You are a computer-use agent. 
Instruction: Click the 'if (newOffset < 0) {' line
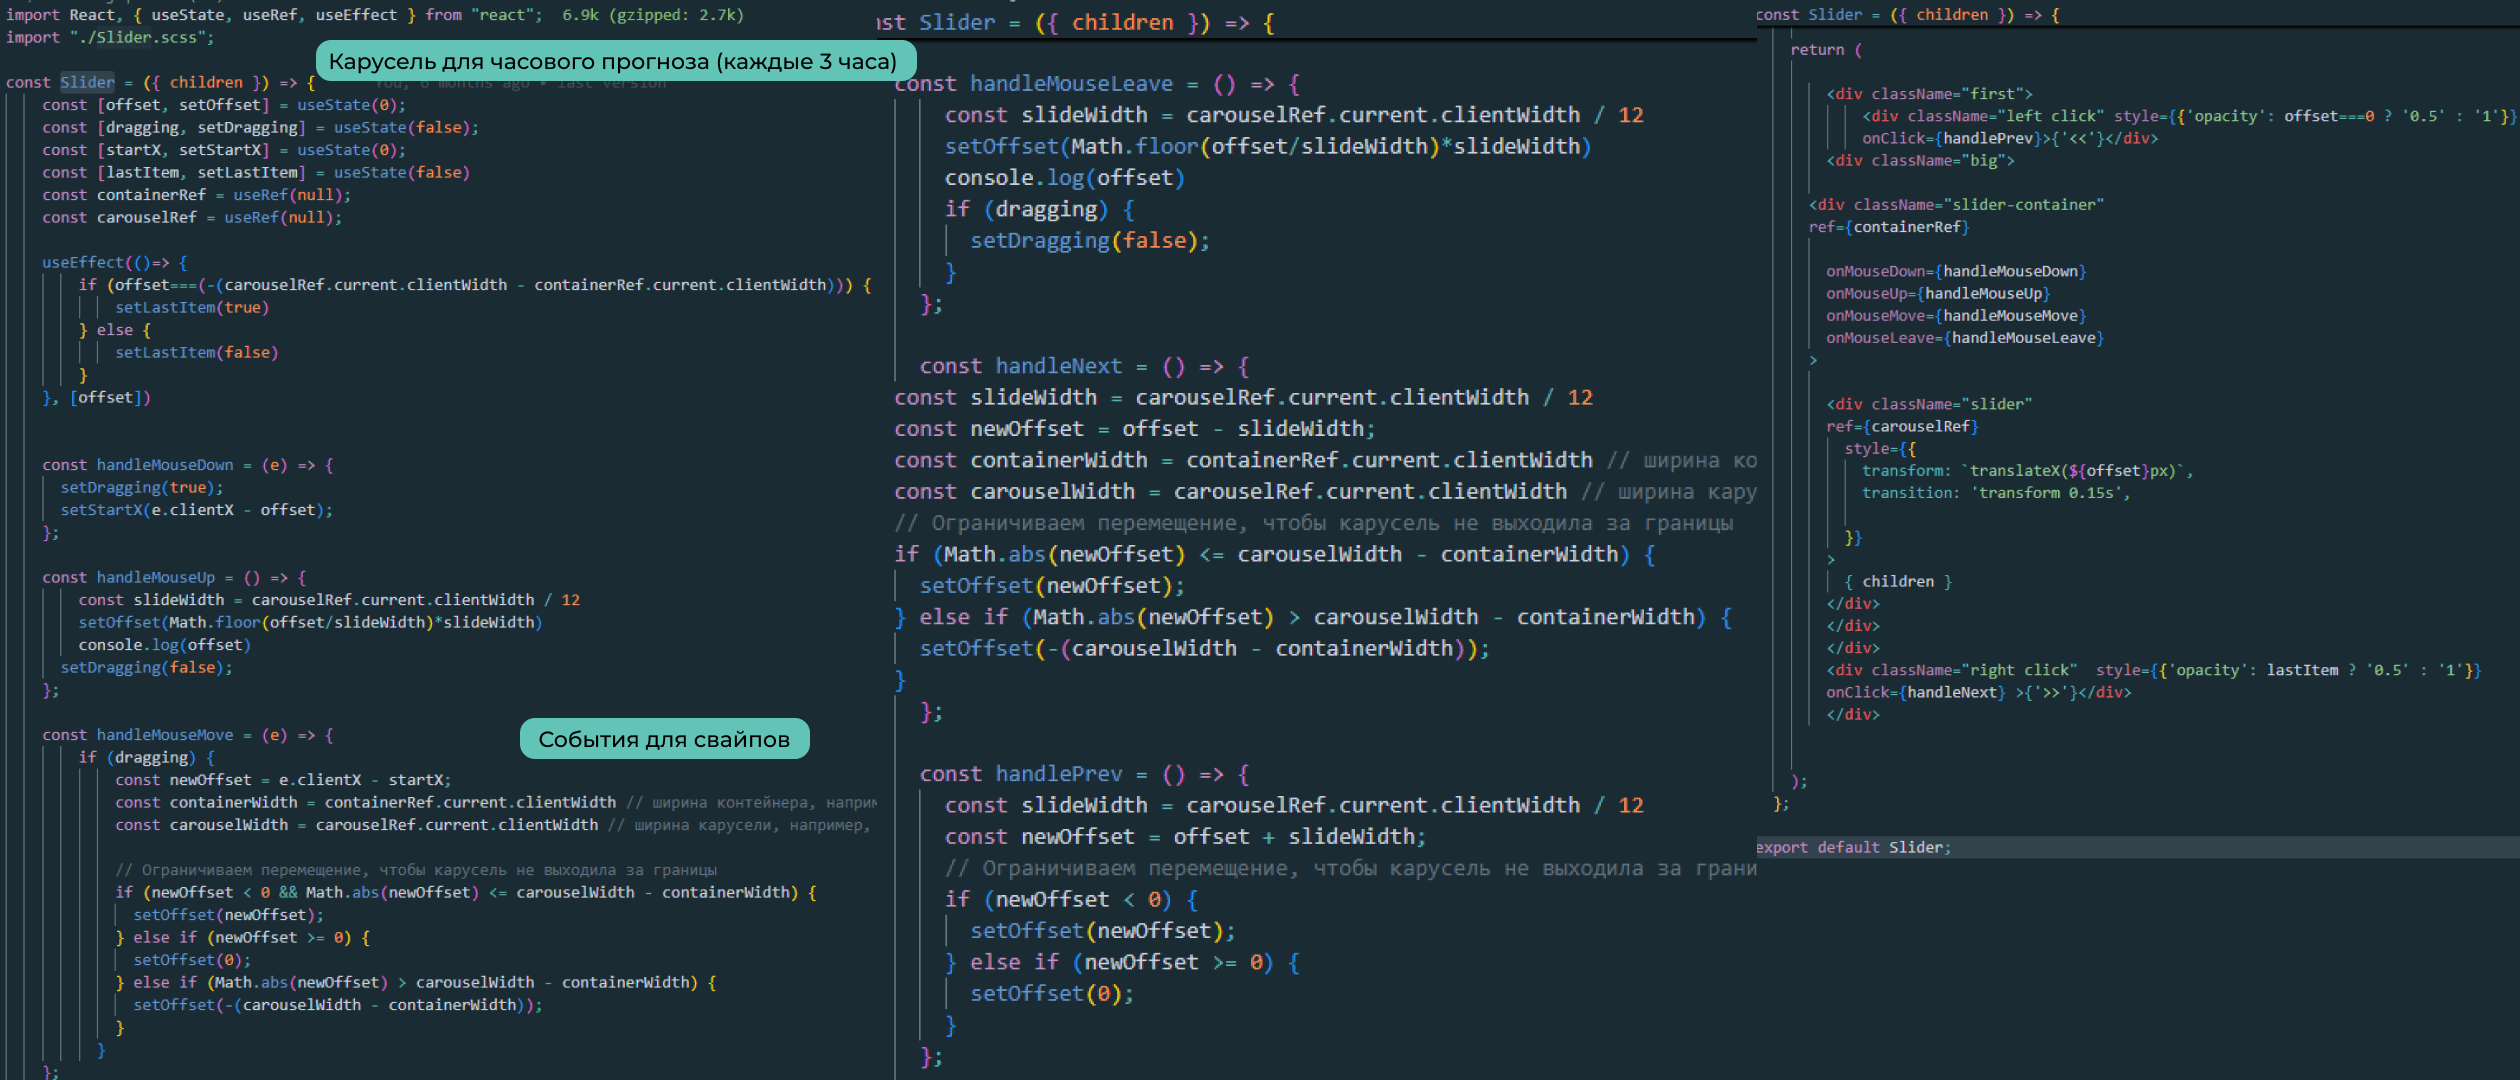tap(1071, 900)
